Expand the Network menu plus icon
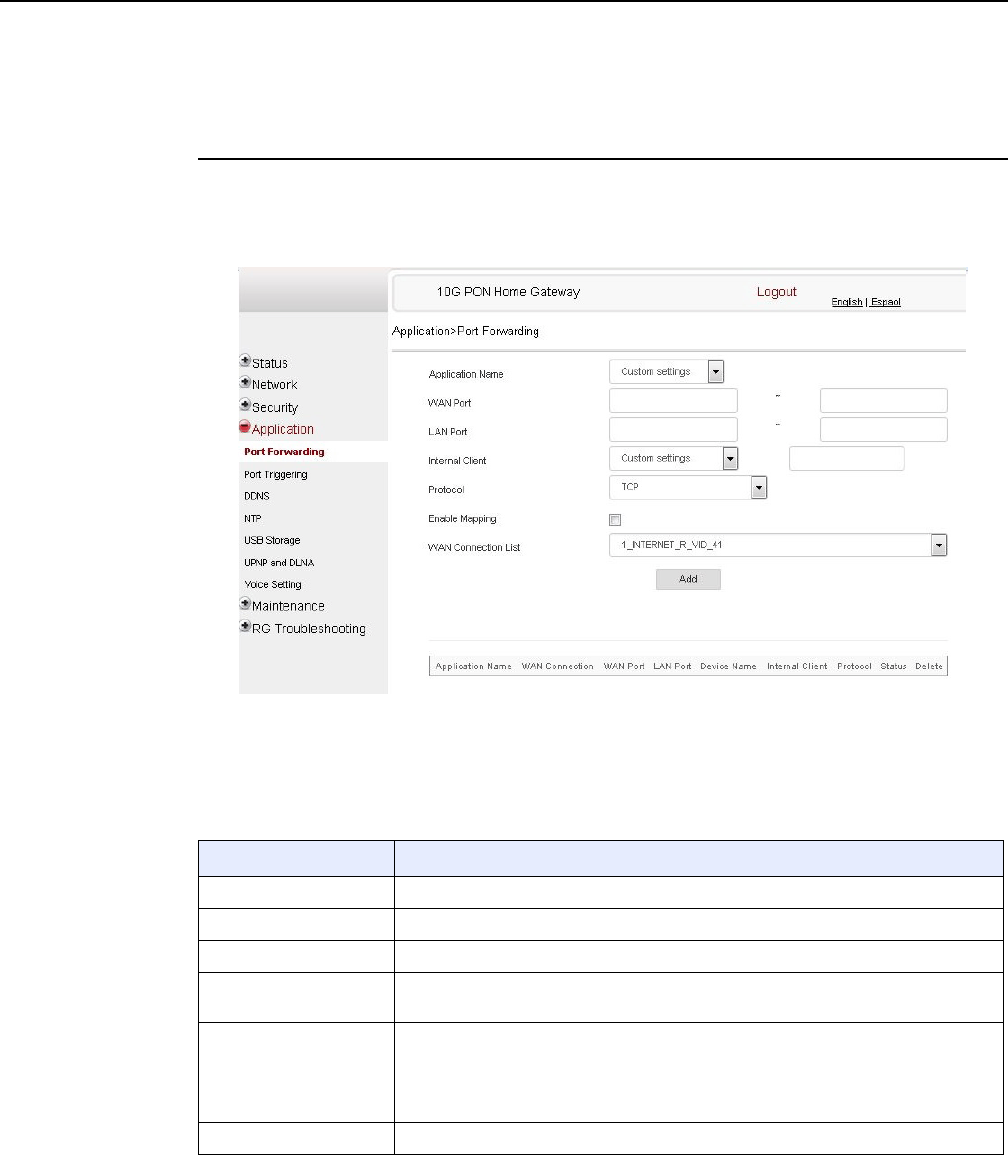1008x1155 pixels. [x=245, y=382]
